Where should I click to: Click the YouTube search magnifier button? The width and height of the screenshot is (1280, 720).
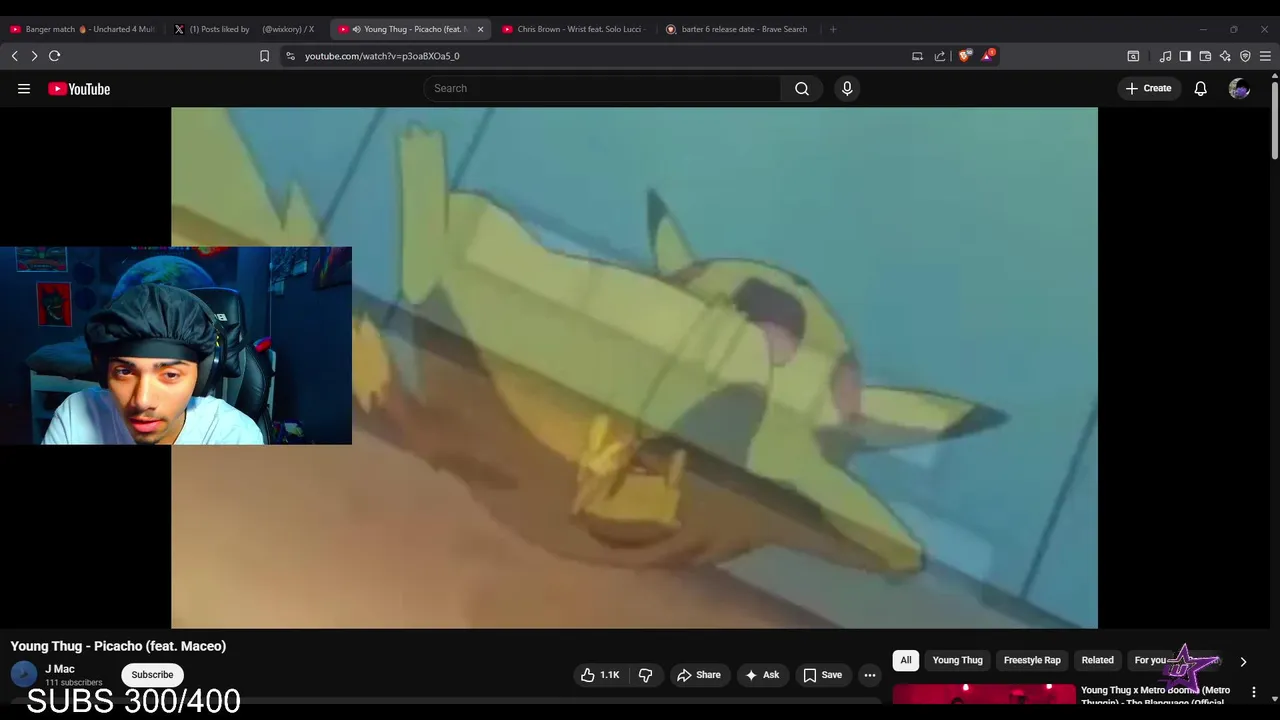click(x=802, y=88)
